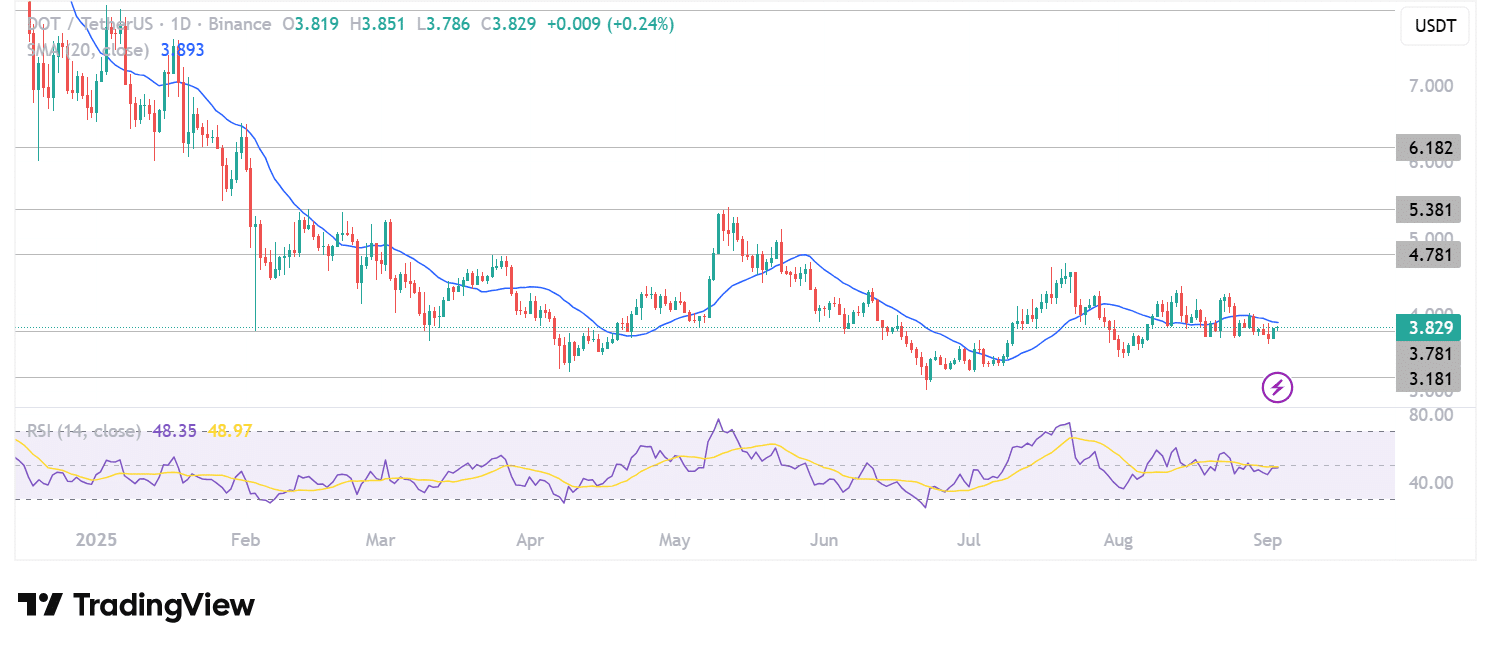Click the 2025 label on time axis
The height and width of the screenshot is (650, 1491).
96,539
